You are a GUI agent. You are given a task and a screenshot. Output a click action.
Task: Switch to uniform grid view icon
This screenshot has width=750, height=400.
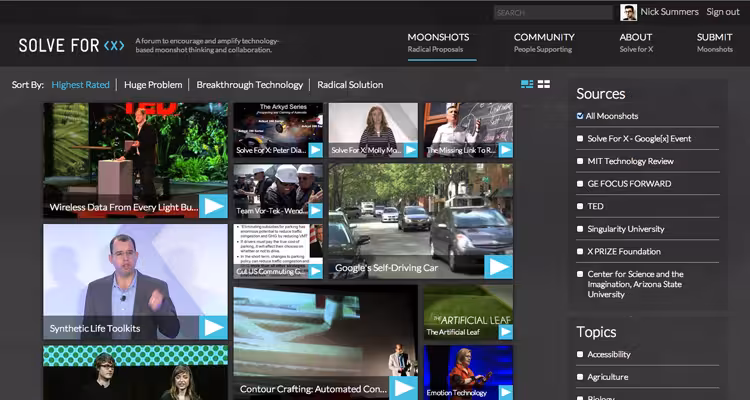544,84
